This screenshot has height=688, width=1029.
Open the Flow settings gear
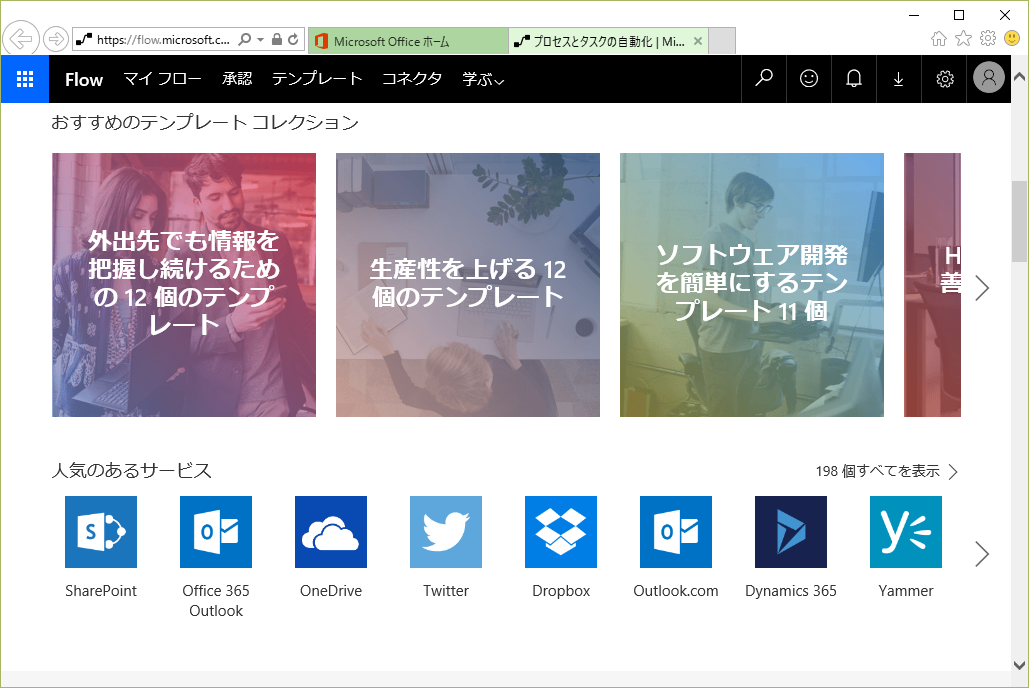[944, 79]
